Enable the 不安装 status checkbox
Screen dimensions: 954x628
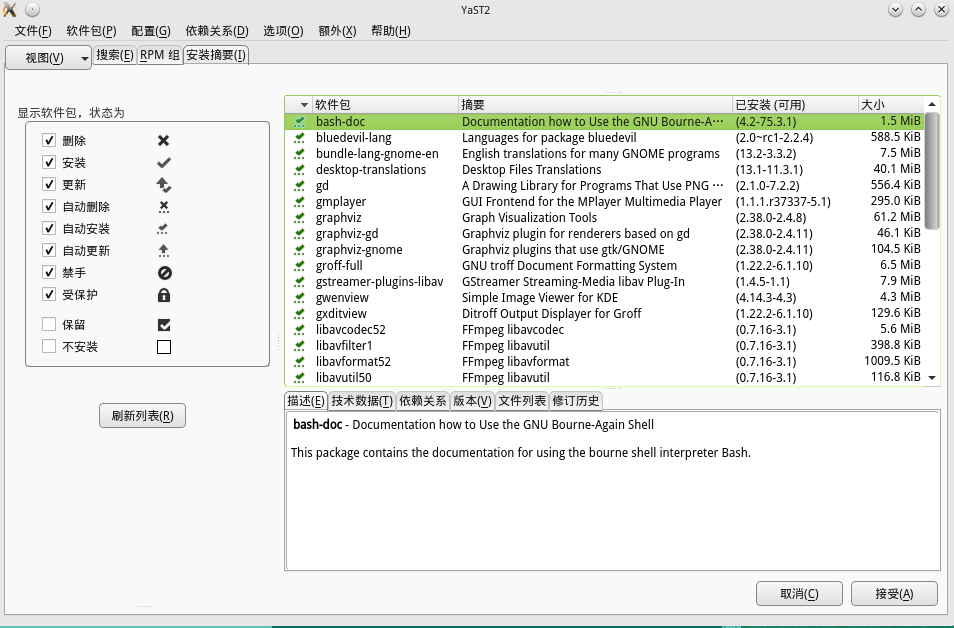(x=49, y=346)
